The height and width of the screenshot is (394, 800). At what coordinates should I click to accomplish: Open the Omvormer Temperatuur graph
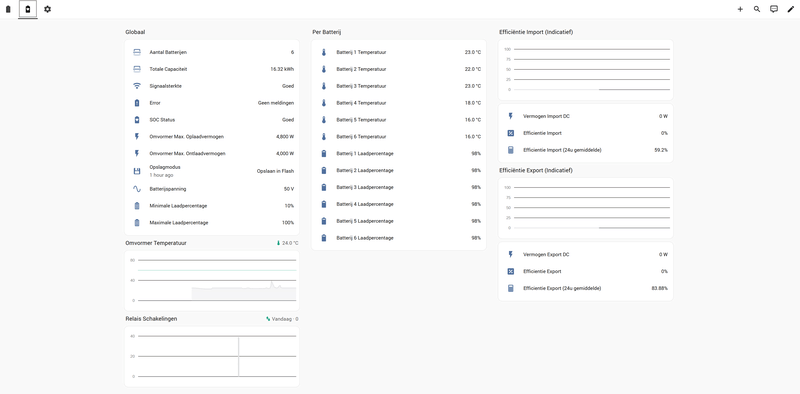click(212, 280)
